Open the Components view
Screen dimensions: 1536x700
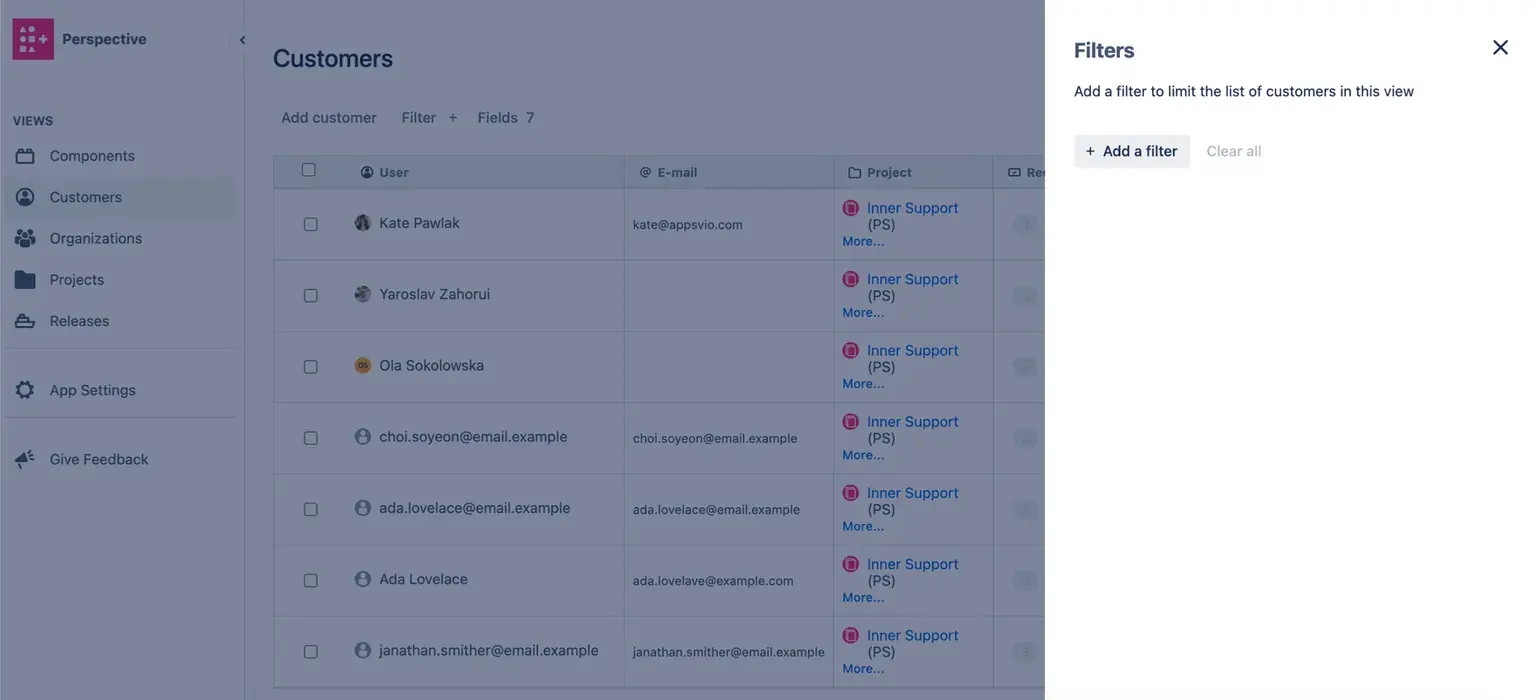[91, 156]
